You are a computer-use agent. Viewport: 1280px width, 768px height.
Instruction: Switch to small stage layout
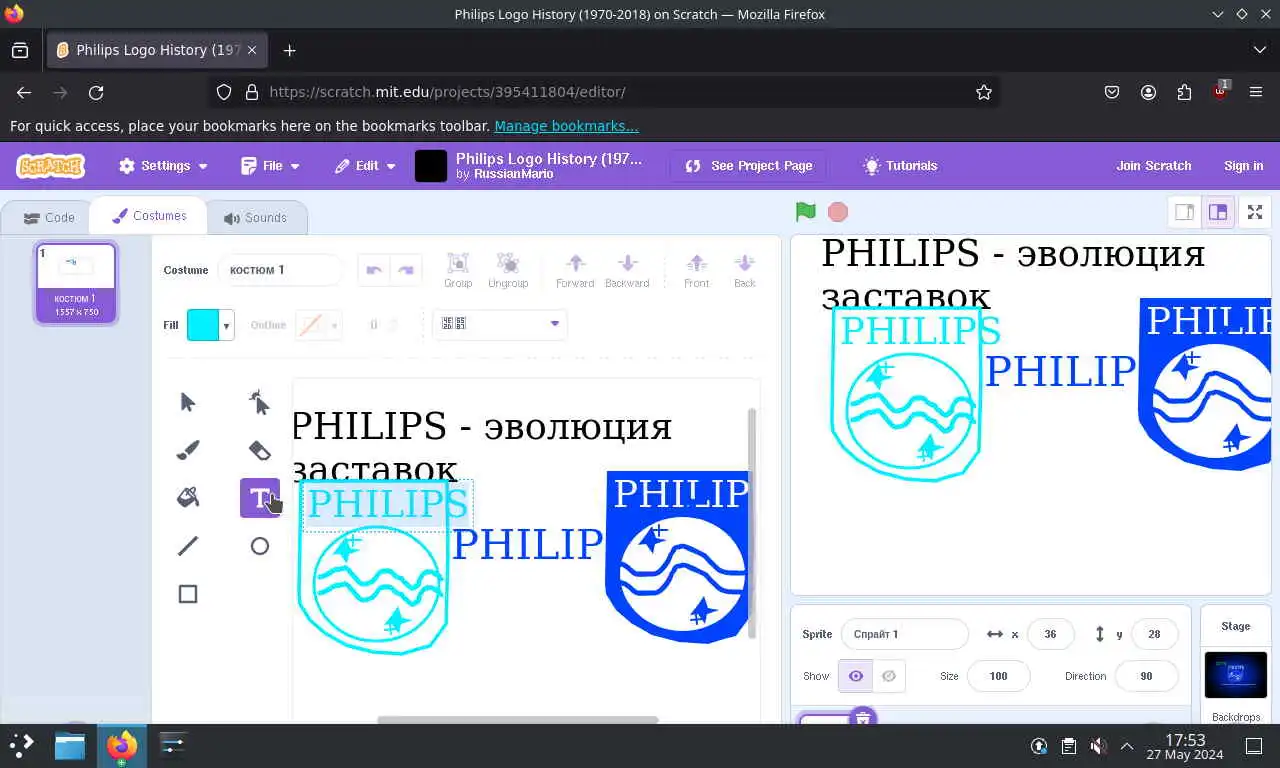(x=1185, y=212)
